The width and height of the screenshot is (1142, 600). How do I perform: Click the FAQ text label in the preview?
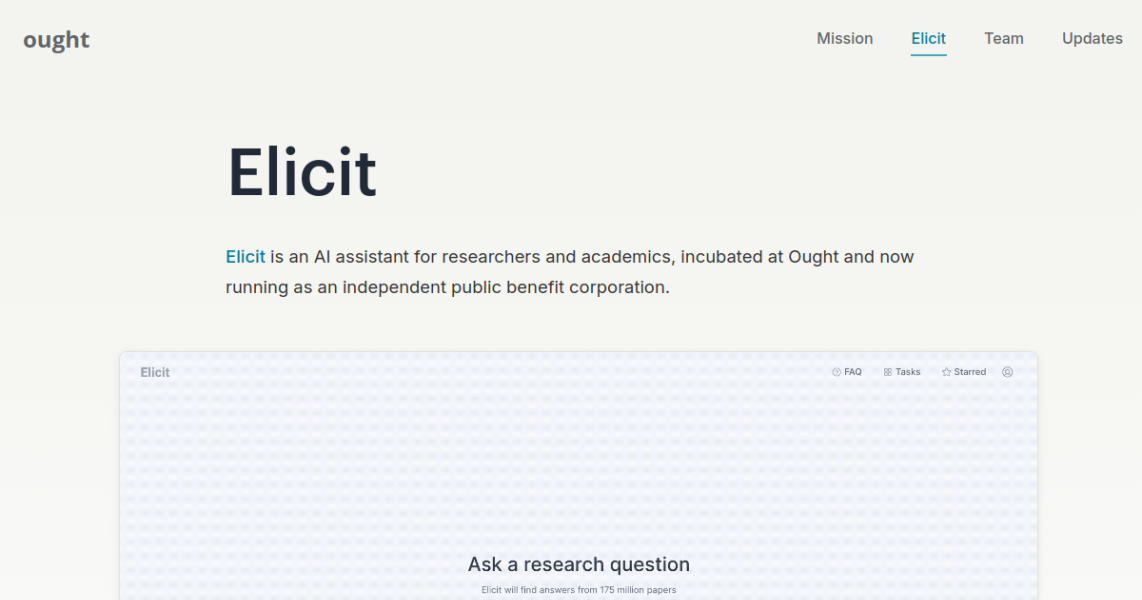pyautogui.click(x=853, y=372)
